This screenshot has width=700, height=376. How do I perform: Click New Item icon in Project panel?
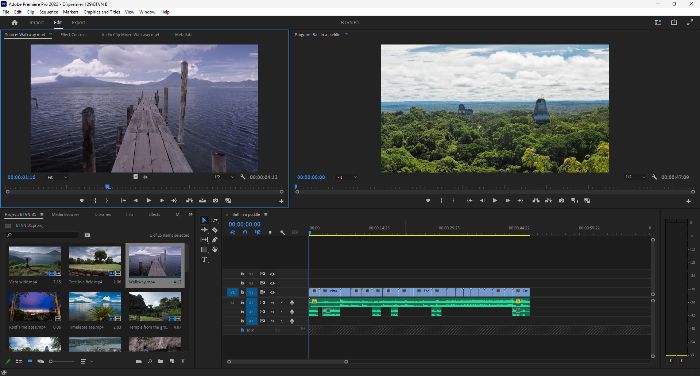click(172, 361)
